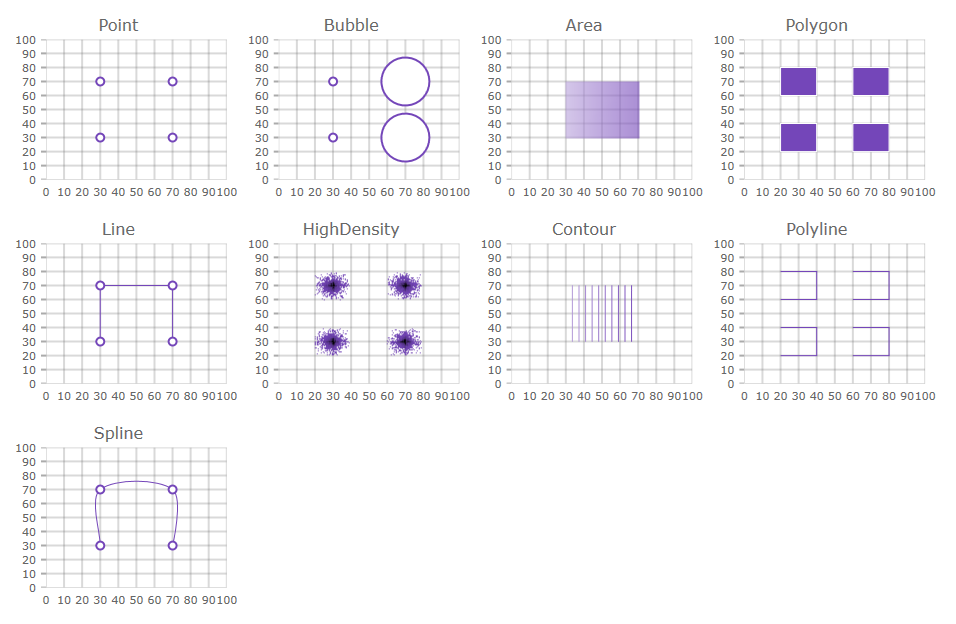Click the bottom-right cluster in the HighDensity chart
The height and width of the screenshot is (624, 956).
click(x=405, y=342)
